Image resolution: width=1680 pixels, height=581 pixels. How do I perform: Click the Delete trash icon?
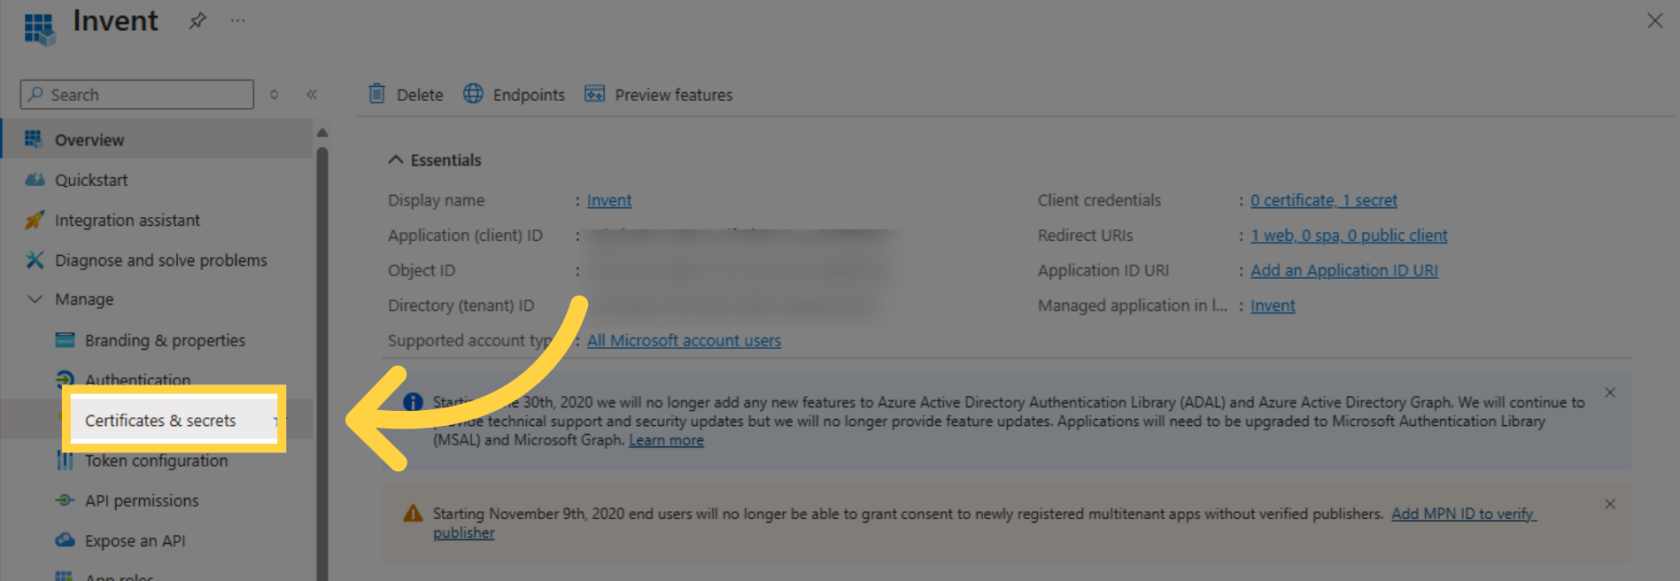377,94
